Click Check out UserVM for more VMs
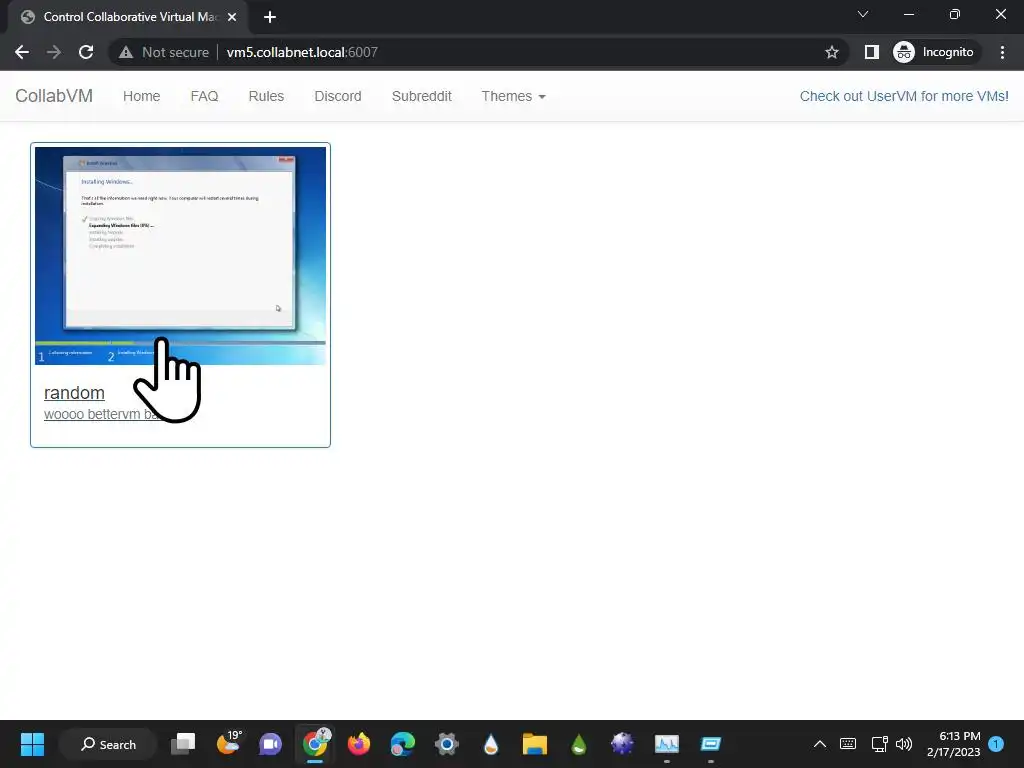 pos(904,96)
